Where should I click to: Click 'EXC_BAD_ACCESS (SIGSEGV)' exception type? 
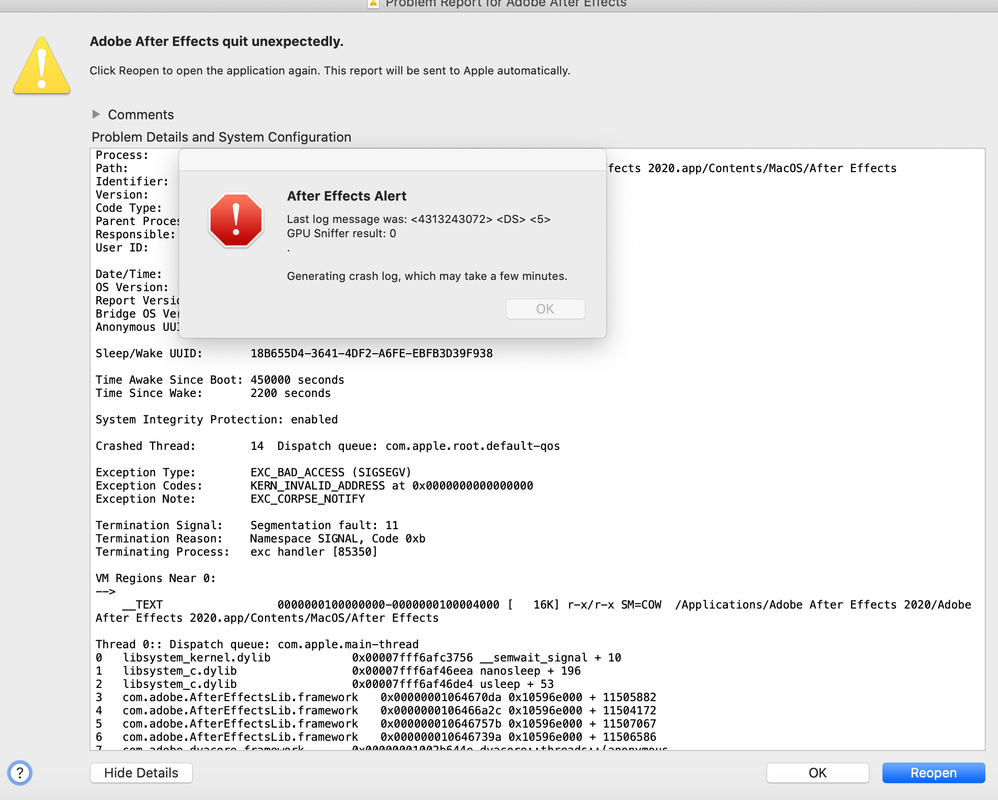pos(331,472)
